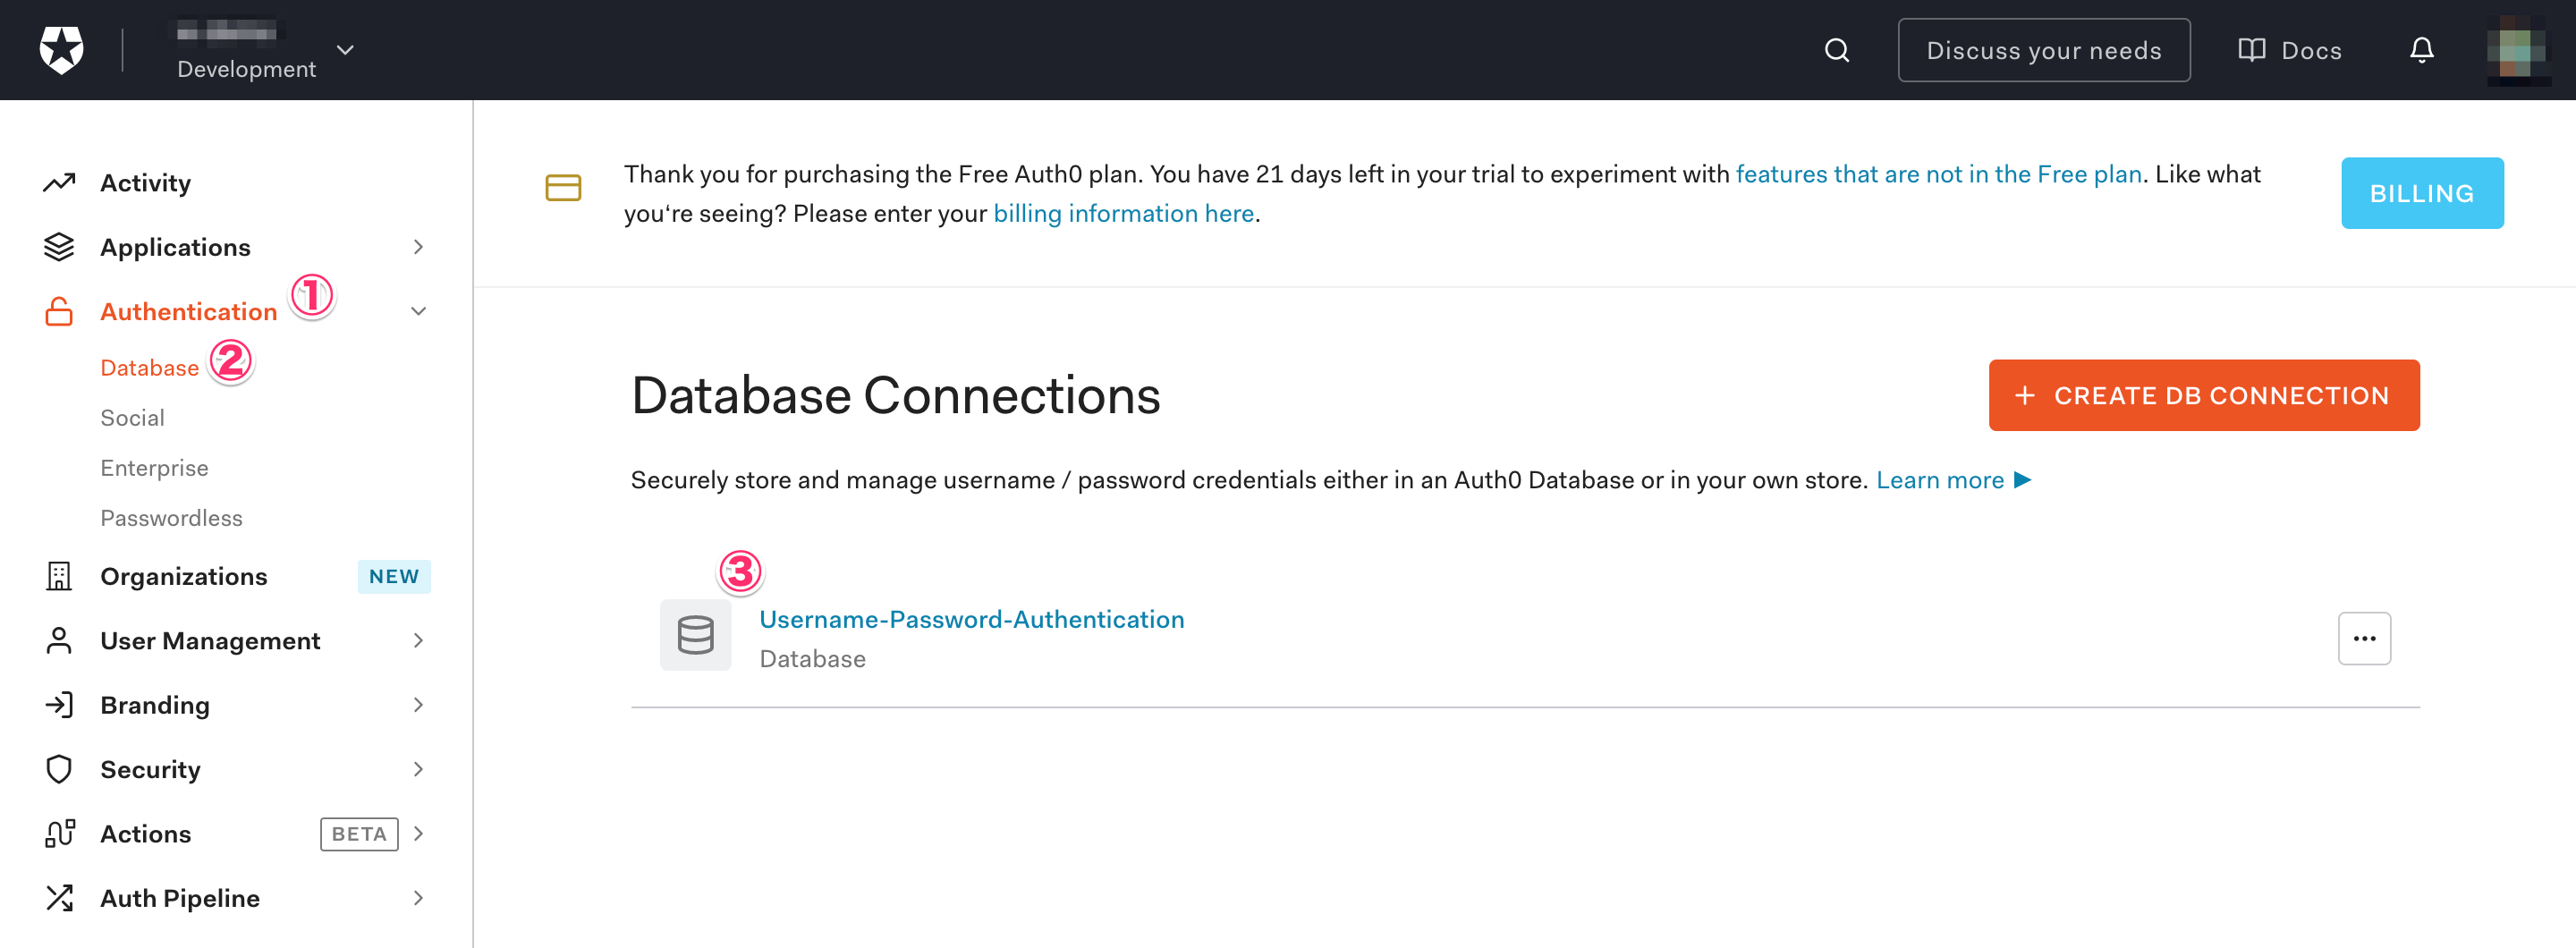Expand the User Management section chevron
Screen dimensions: 2576x948
[x=418, y=640]
